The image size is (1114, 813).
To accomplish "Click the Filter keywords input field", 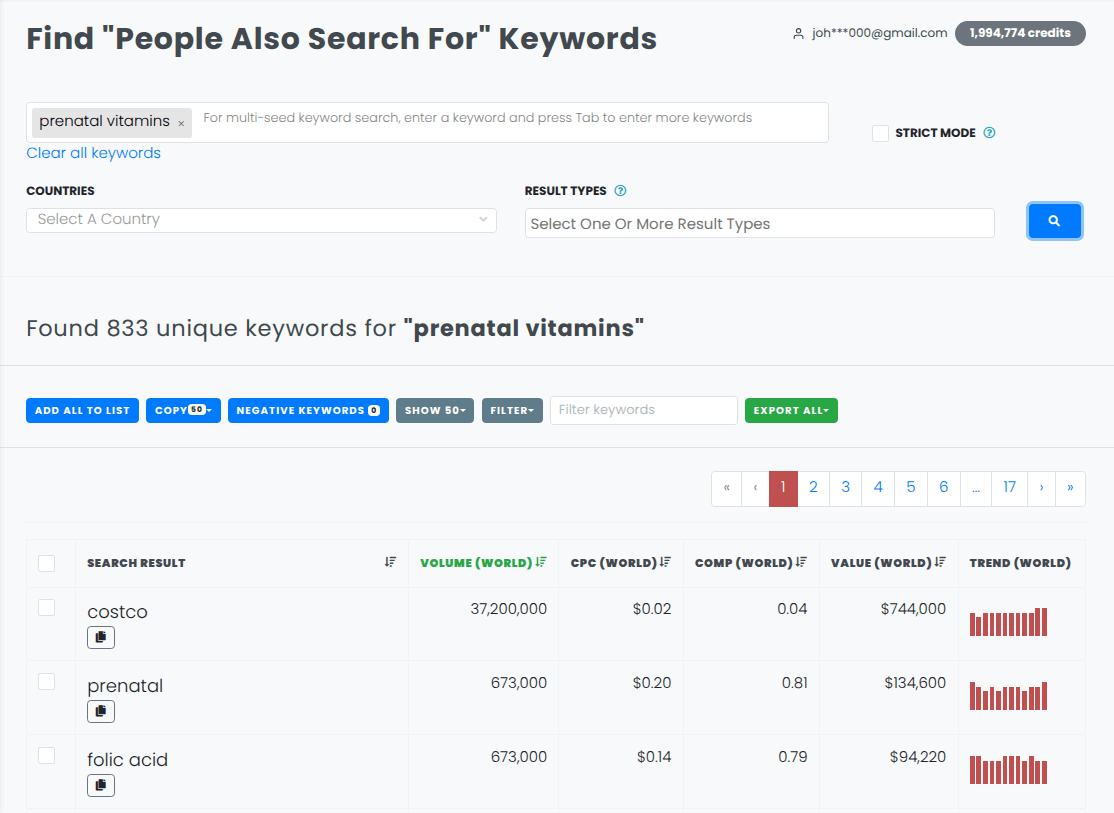I will pos(643,410).
